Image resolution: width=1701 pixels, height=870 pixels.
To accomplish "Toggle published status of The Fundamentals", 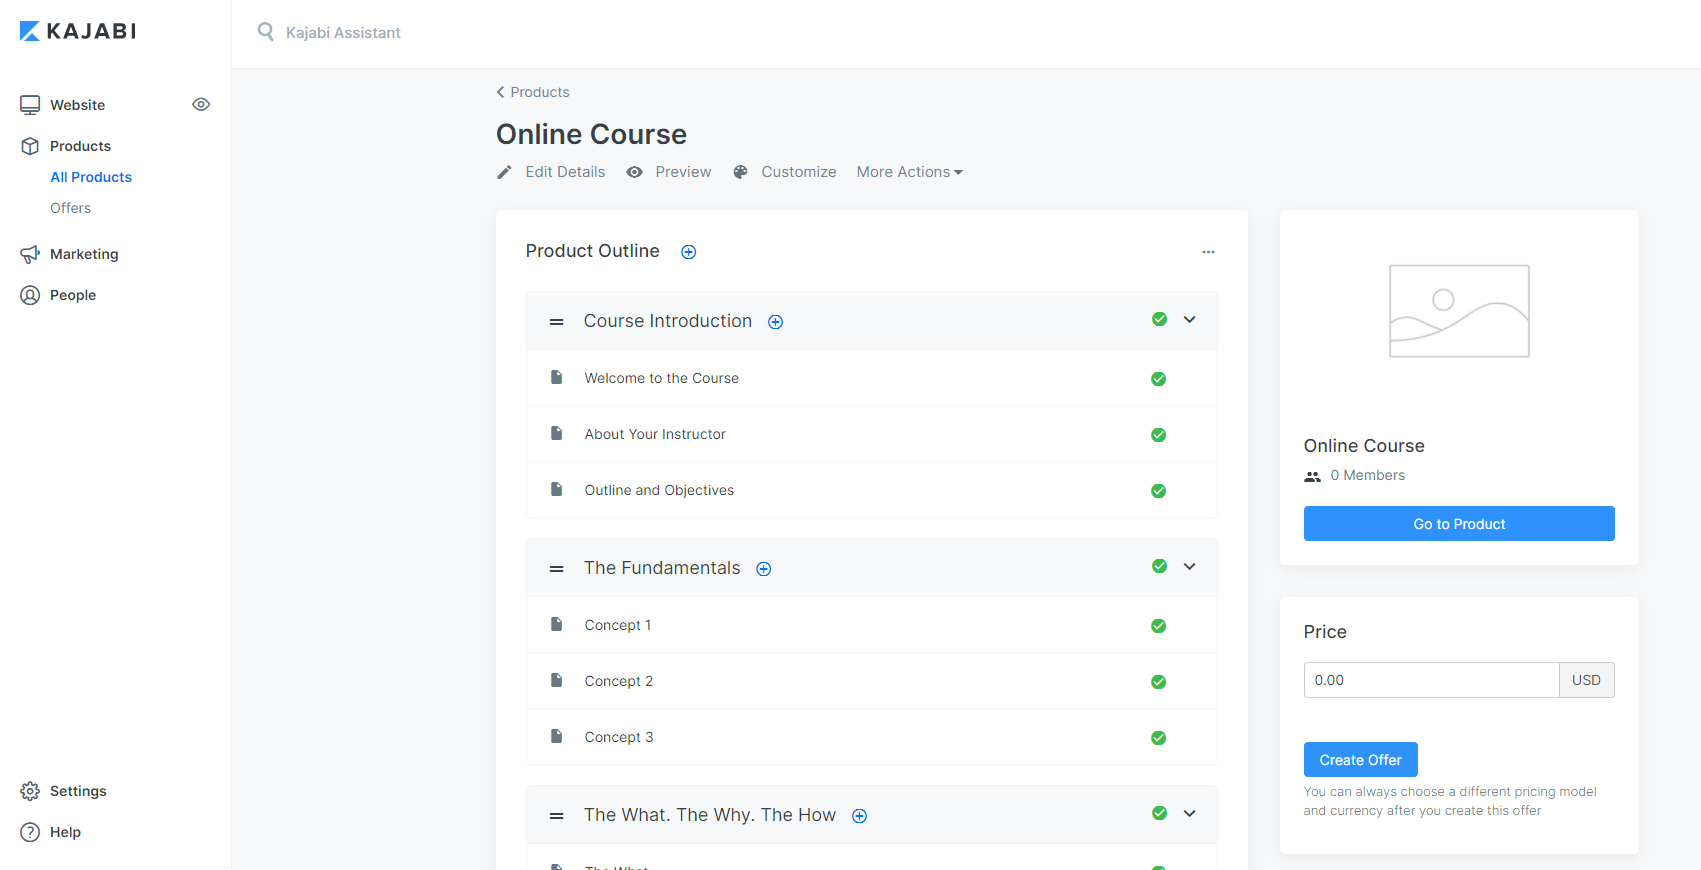I will (1160, 566).
